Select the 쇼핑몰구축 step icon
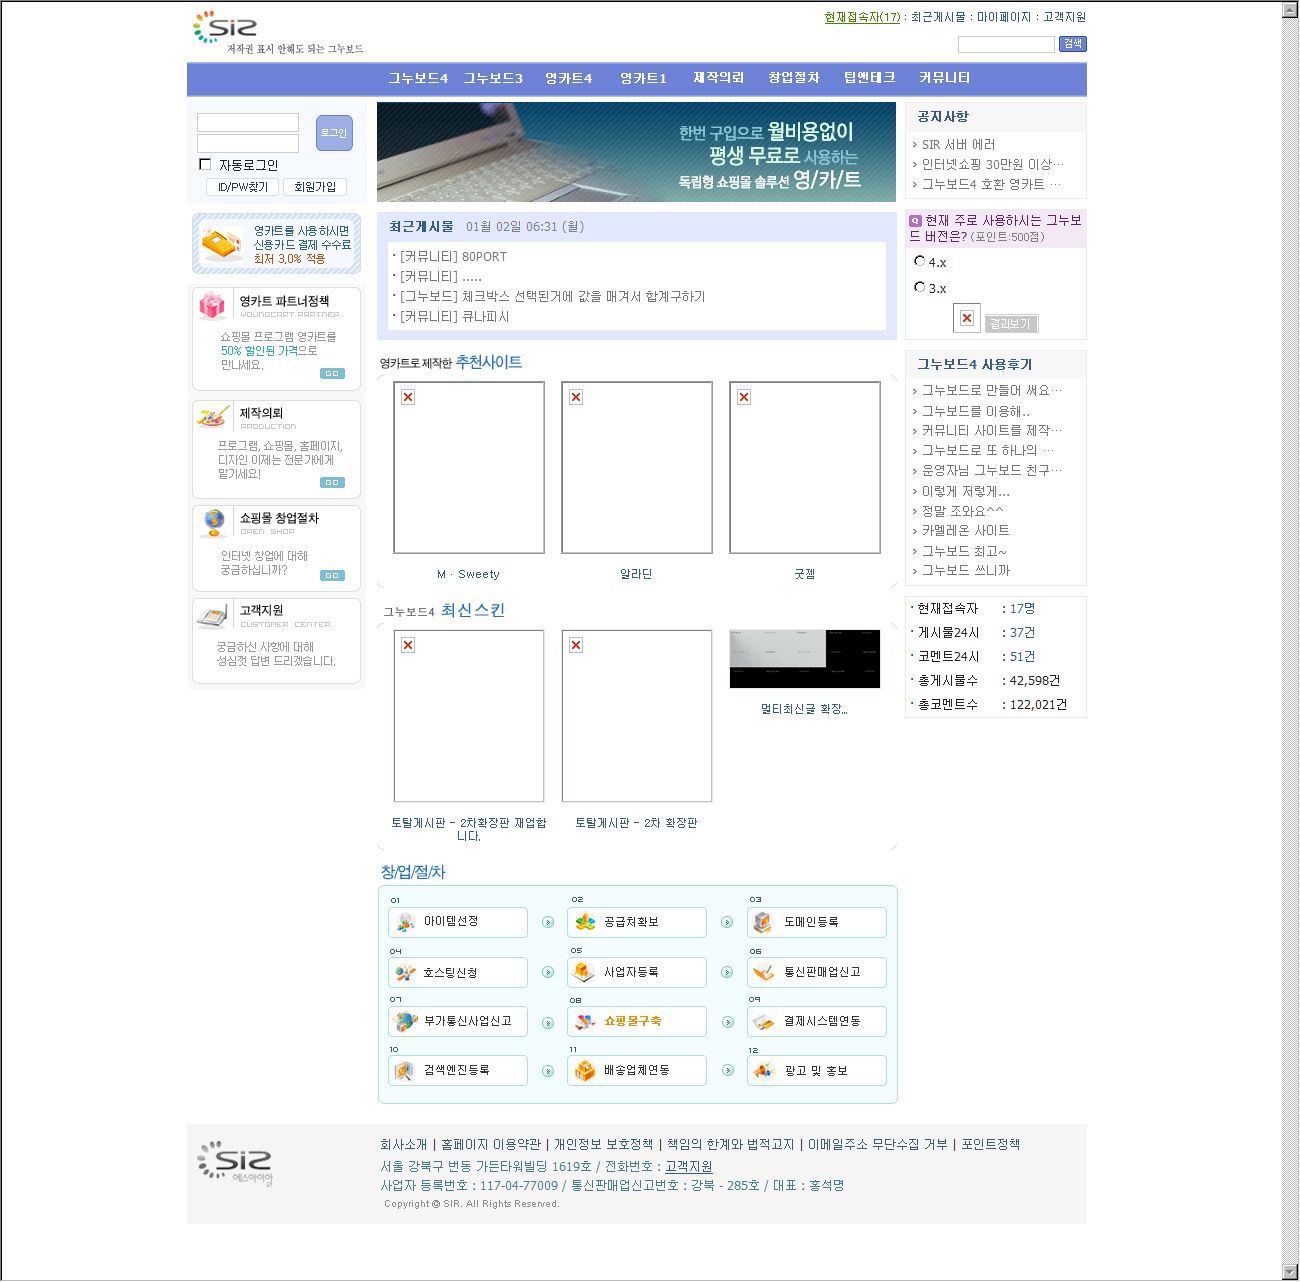 coord(585,1022)
